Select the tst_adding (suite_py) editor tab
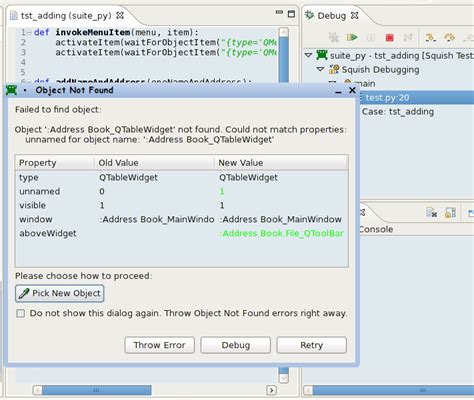Screen dimensions: 474x400 pyautogui.click(x=67, y=16)
